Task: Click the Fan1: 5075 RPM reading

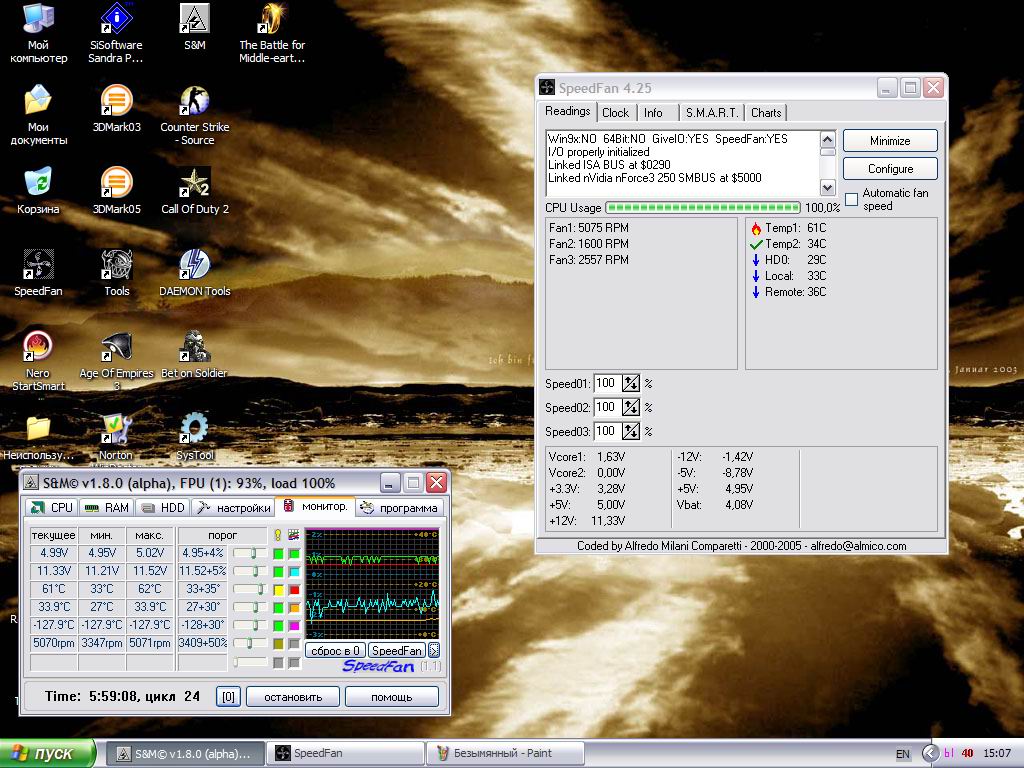Action: coord(589,228)
